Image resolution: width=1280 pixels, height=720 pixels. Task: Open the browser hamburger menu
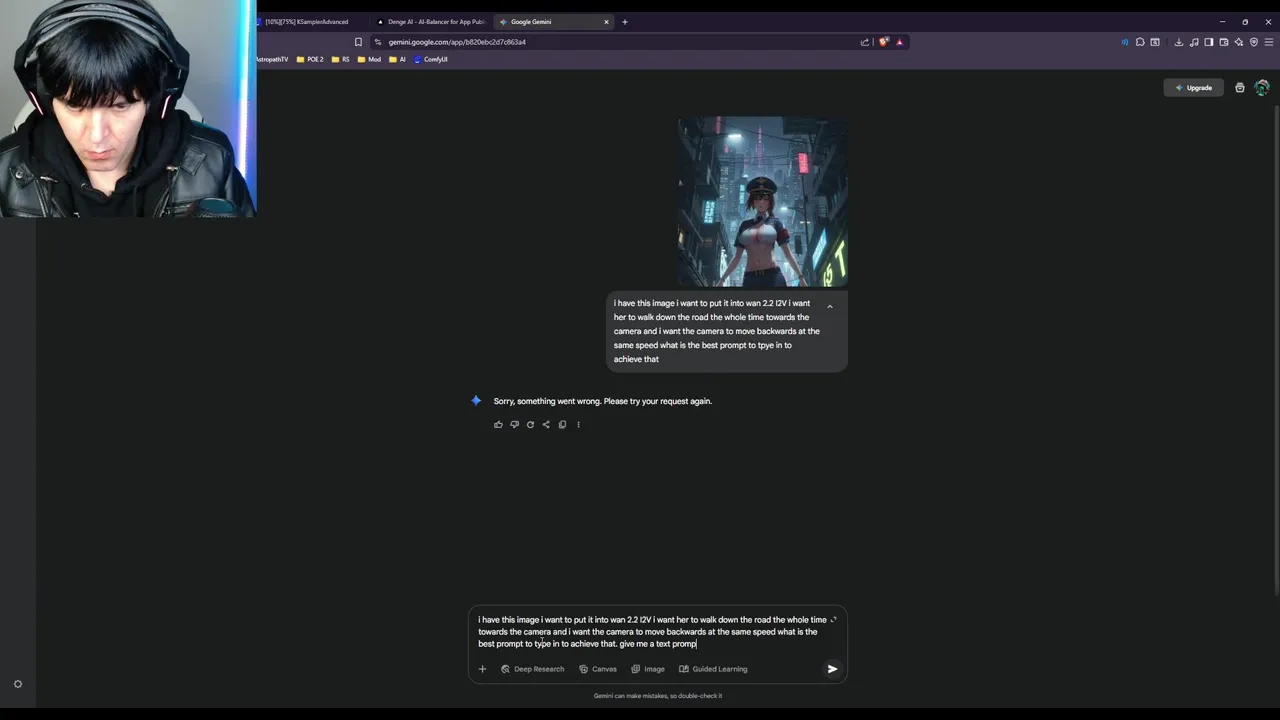point(1269,42)
